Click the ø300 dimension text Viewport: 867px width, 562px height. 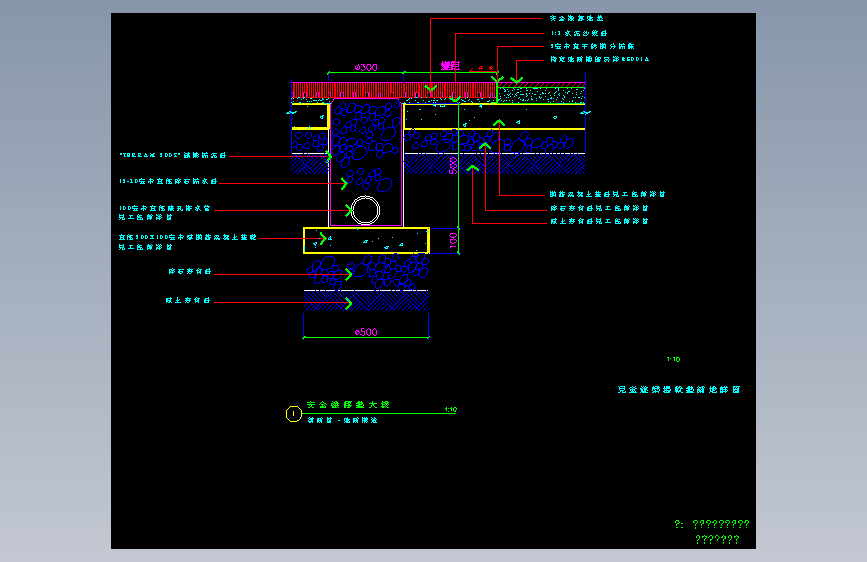tap(366, 67)
